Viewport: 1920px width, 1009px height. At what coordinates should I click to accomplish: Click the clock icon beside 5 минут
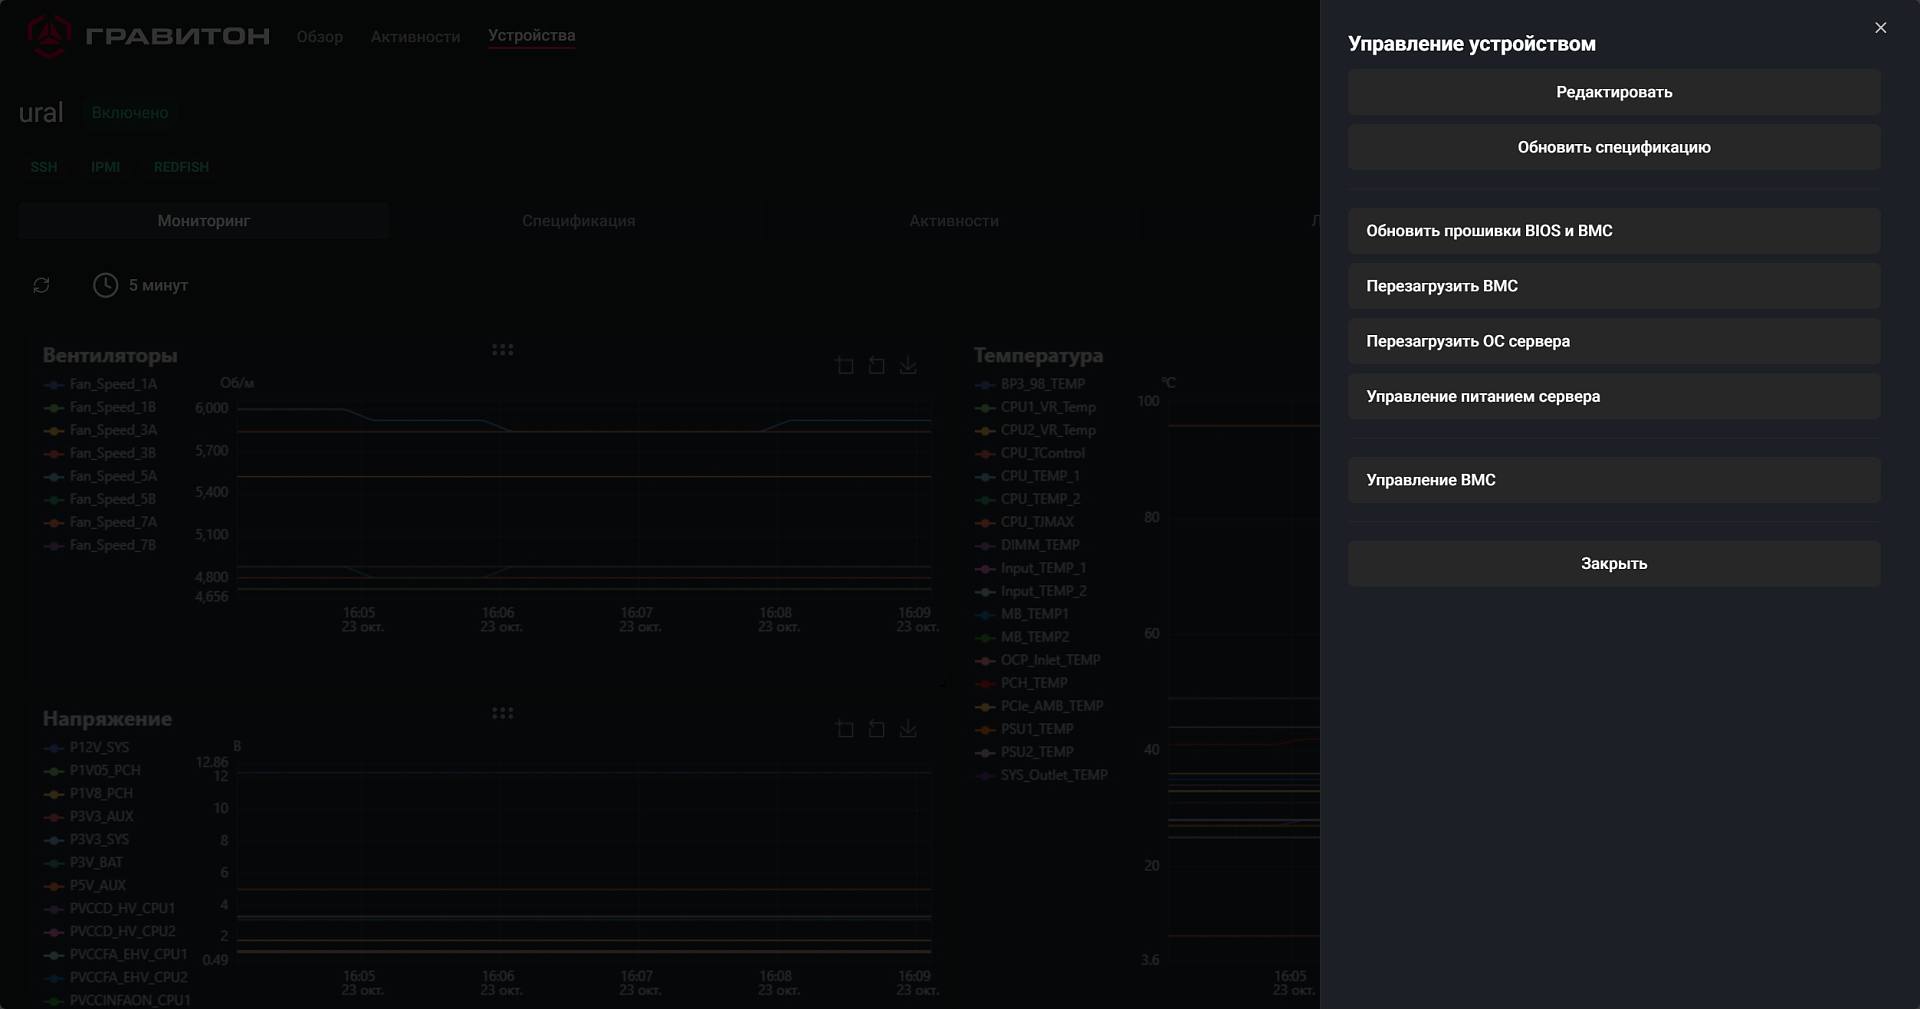click(105, 285)
